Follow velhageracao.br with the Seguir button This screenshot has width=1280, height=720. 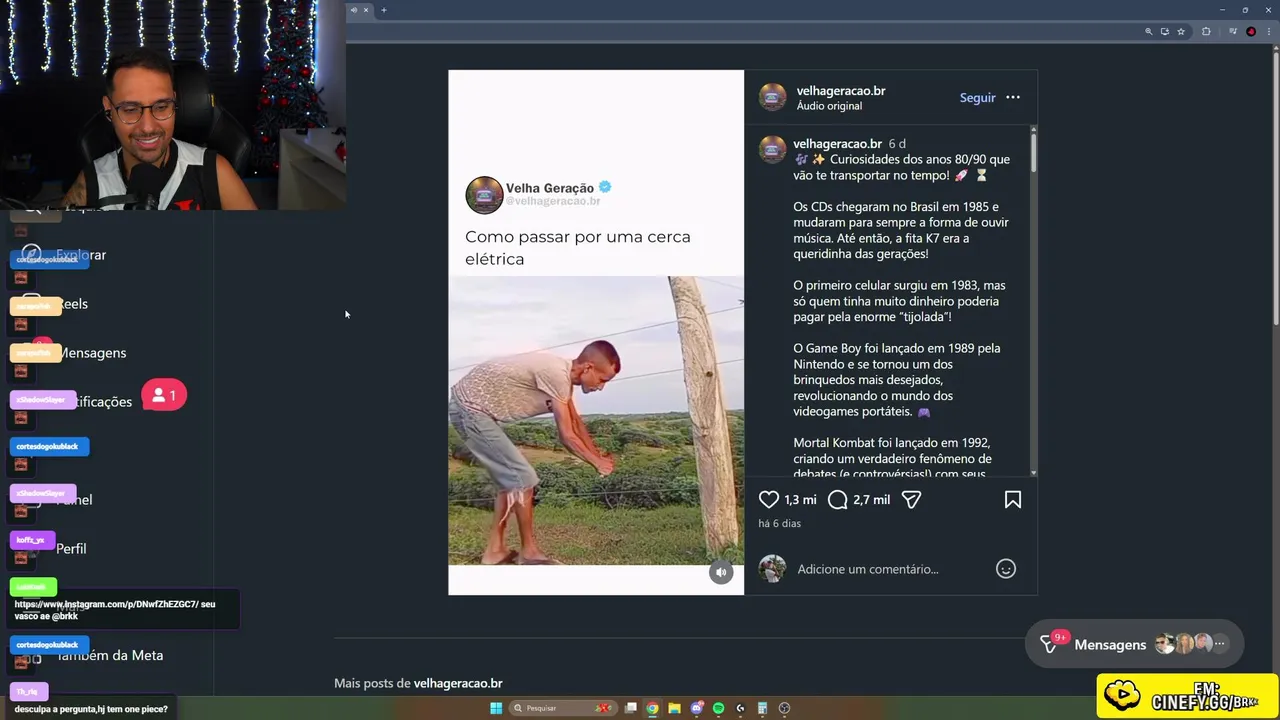pos(977,97)
